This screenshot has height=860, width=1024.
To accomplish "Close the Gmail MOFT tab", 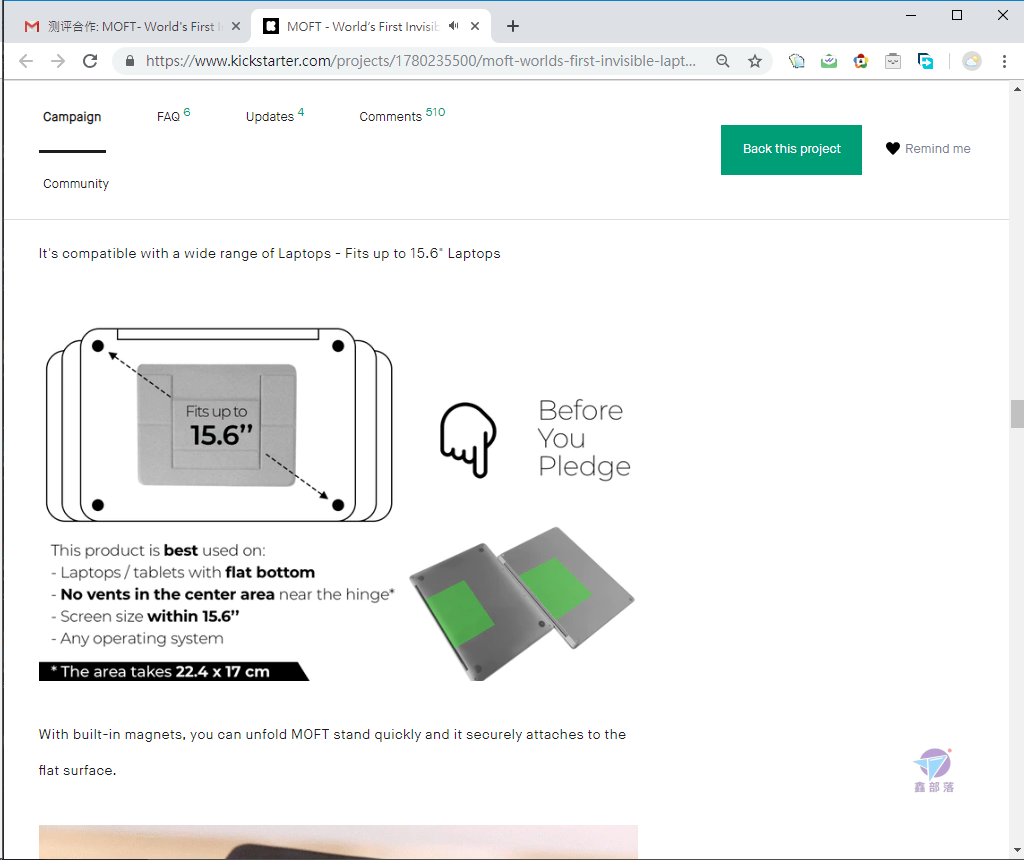I will coord(236,26).
